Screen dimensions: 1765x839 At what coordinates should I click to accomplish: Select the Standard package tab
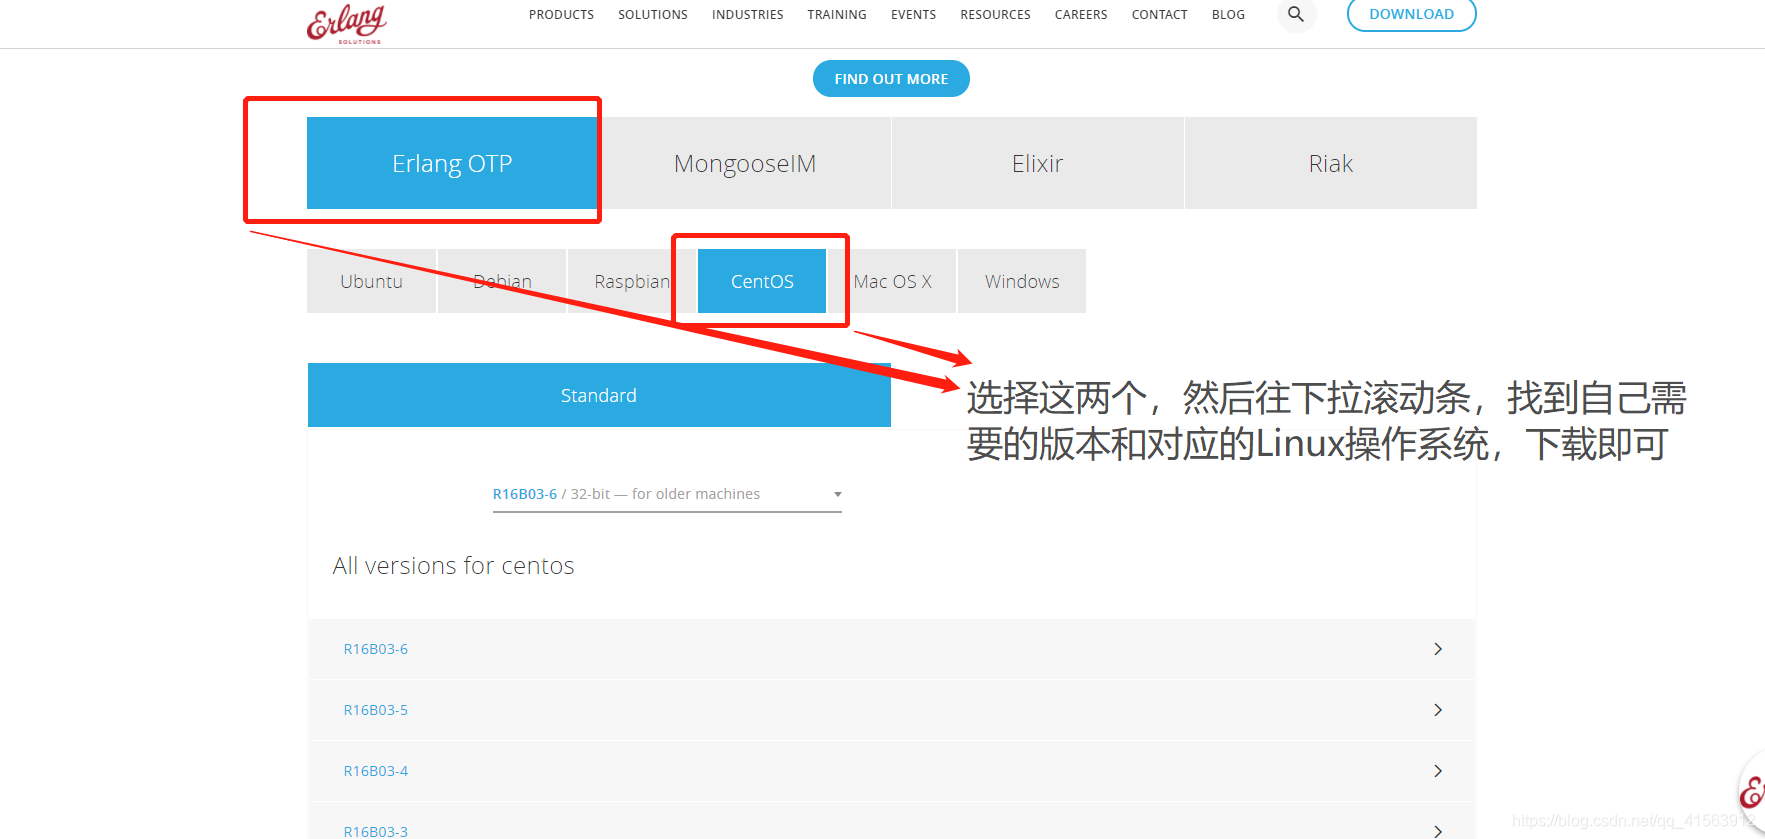coord(599,395)
